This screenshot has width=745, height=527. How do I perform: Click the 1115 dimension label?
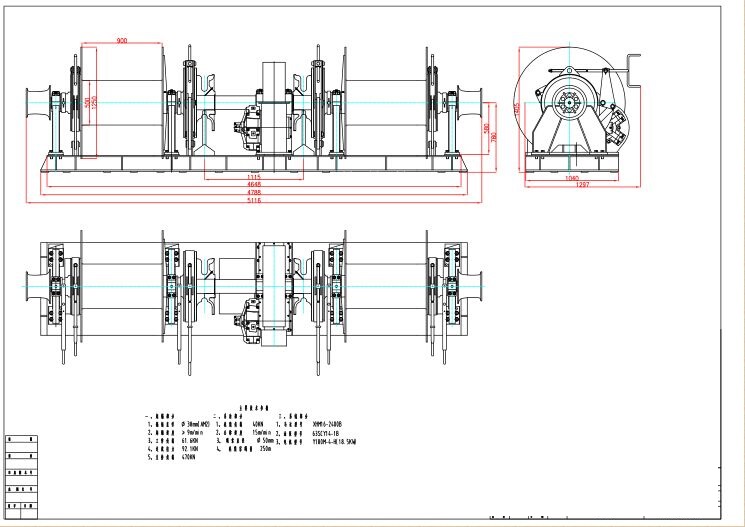coord(254,177)
